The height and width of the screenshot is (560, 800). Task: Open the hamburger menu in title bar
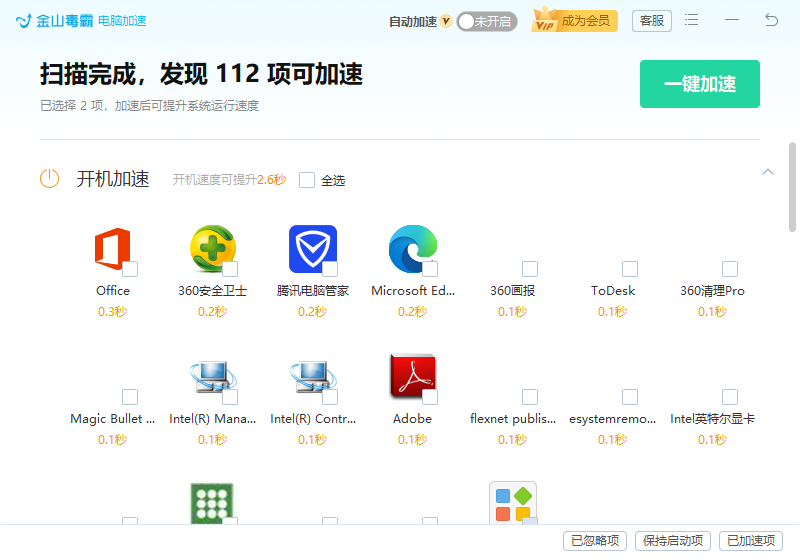tap(692, 20)
